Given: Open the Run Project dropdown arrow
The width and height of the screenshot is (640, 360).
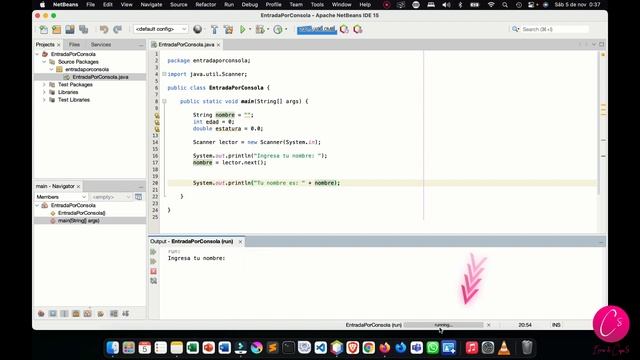Looking at the screenshot, I should (x=250, y=29).
